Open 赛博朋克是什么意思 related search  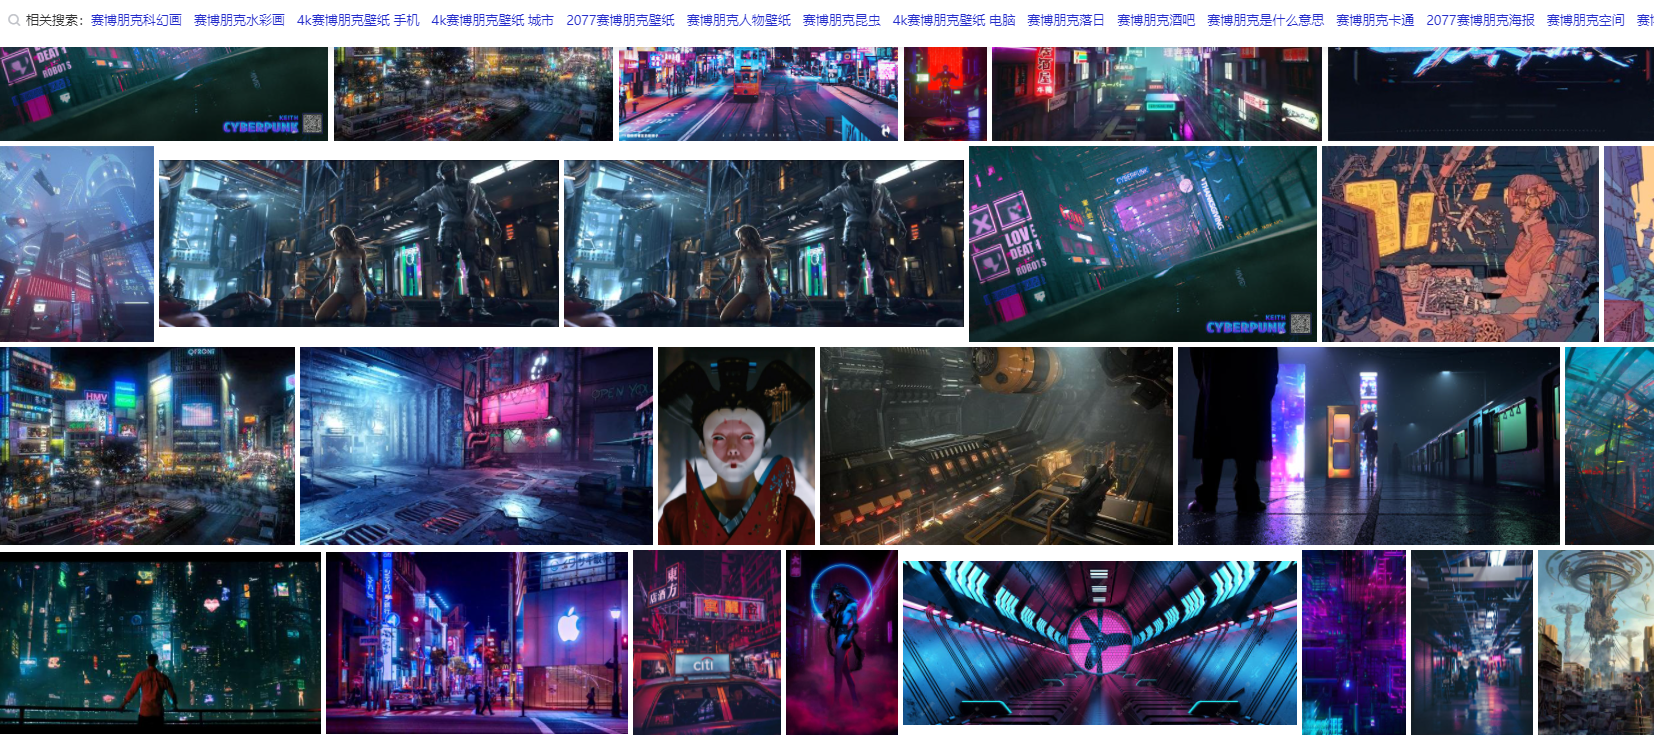coord(1266,20)
